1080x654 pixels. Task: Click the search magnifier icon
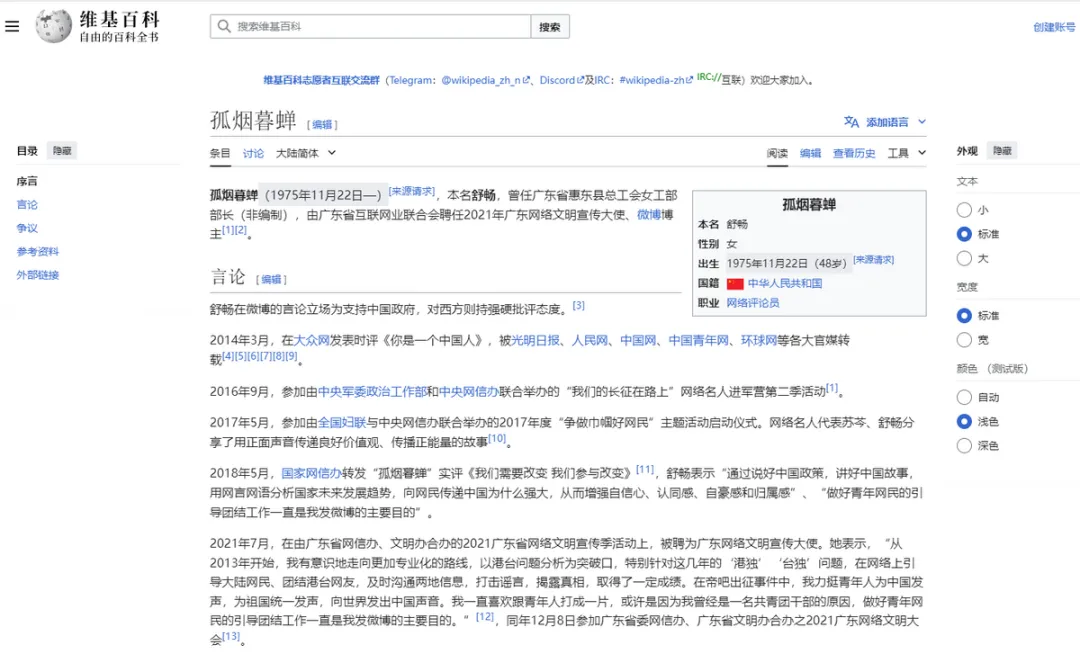(x=224, y=26)
